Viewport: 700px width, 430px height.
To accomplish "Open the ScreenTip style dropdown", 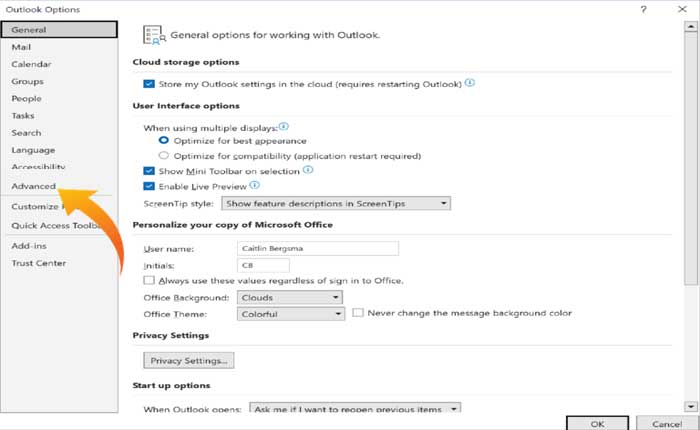I will (336, 204).
